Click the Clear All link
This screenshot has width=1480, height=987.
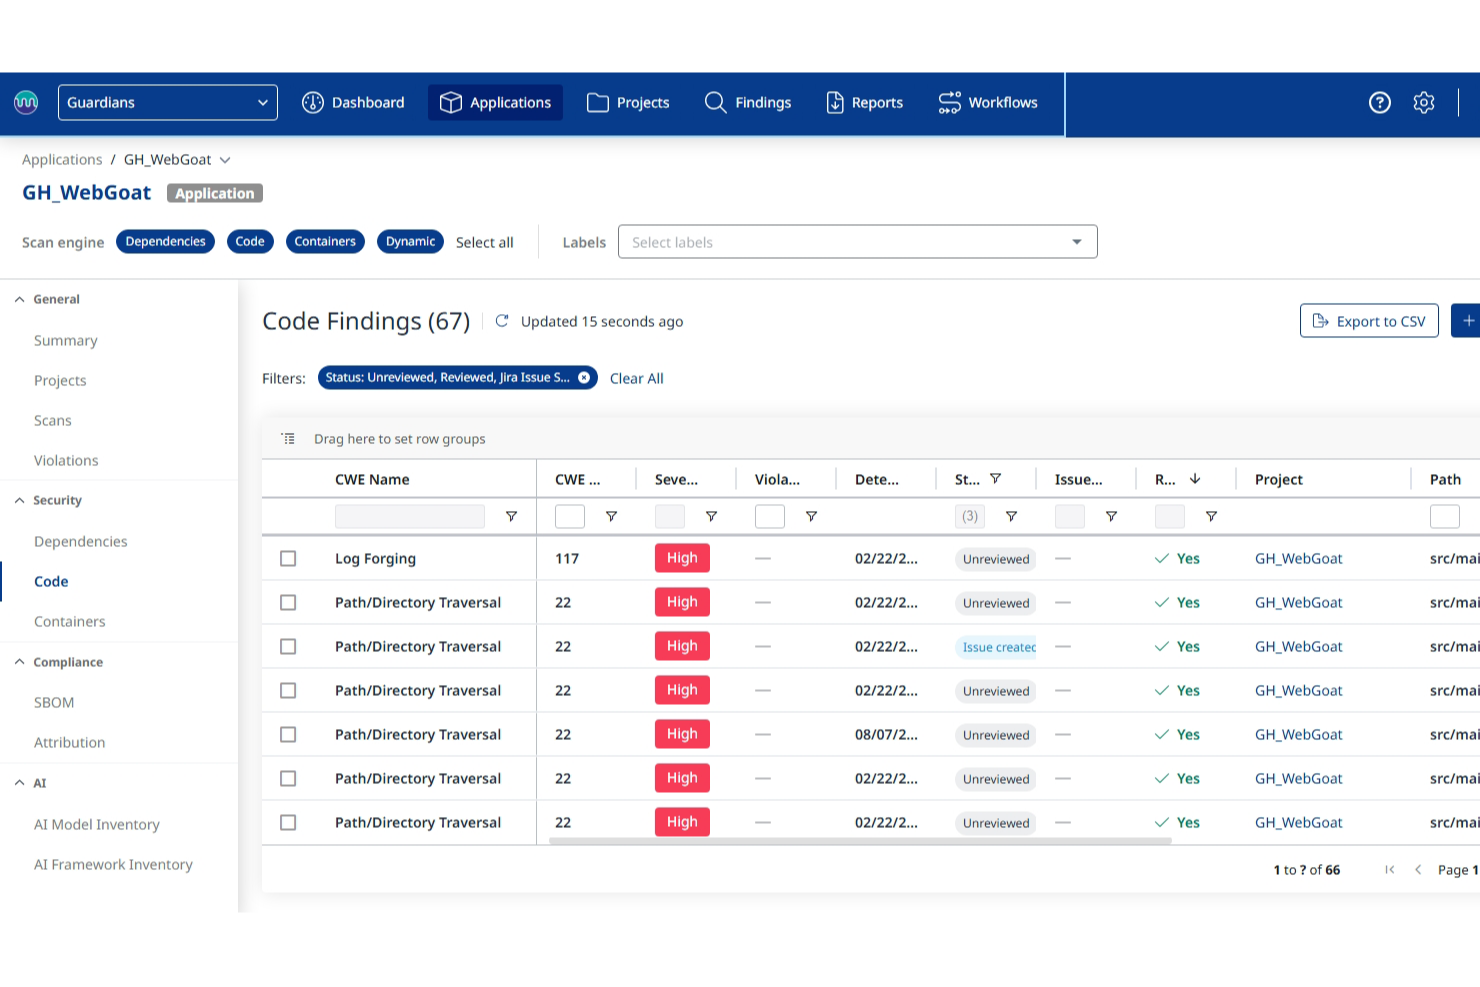tap(636, 378)
